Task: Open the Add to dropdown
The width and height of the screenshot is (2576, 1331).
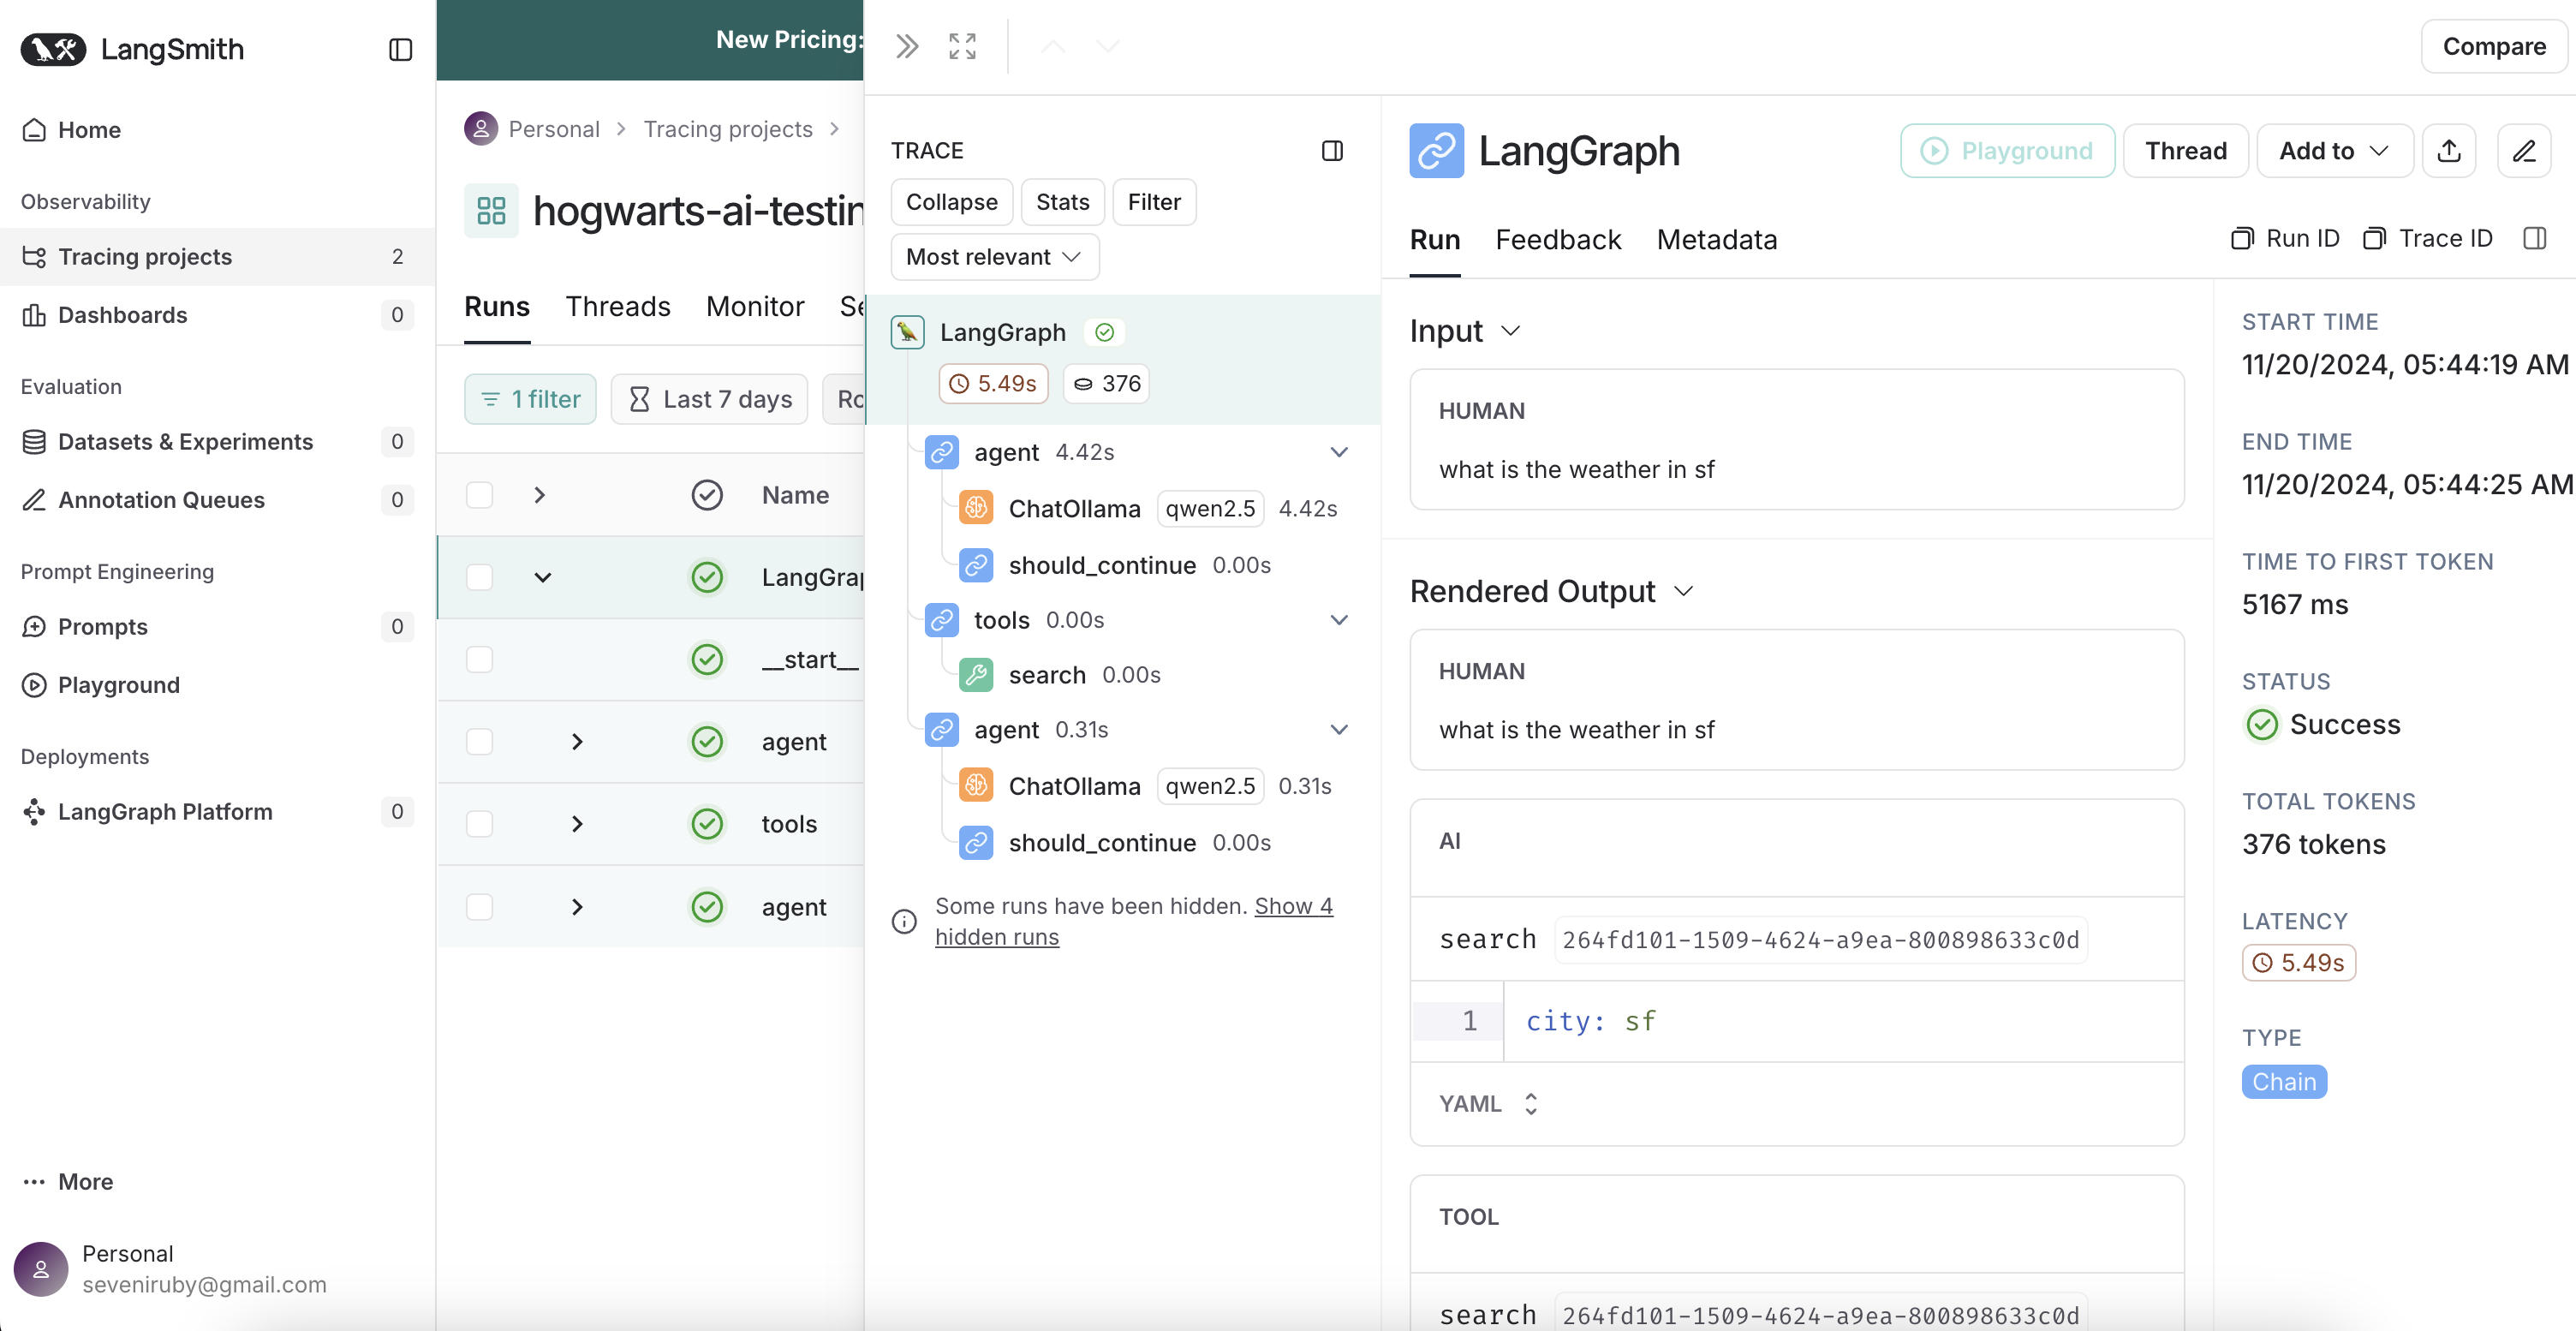Action: 2333,151
